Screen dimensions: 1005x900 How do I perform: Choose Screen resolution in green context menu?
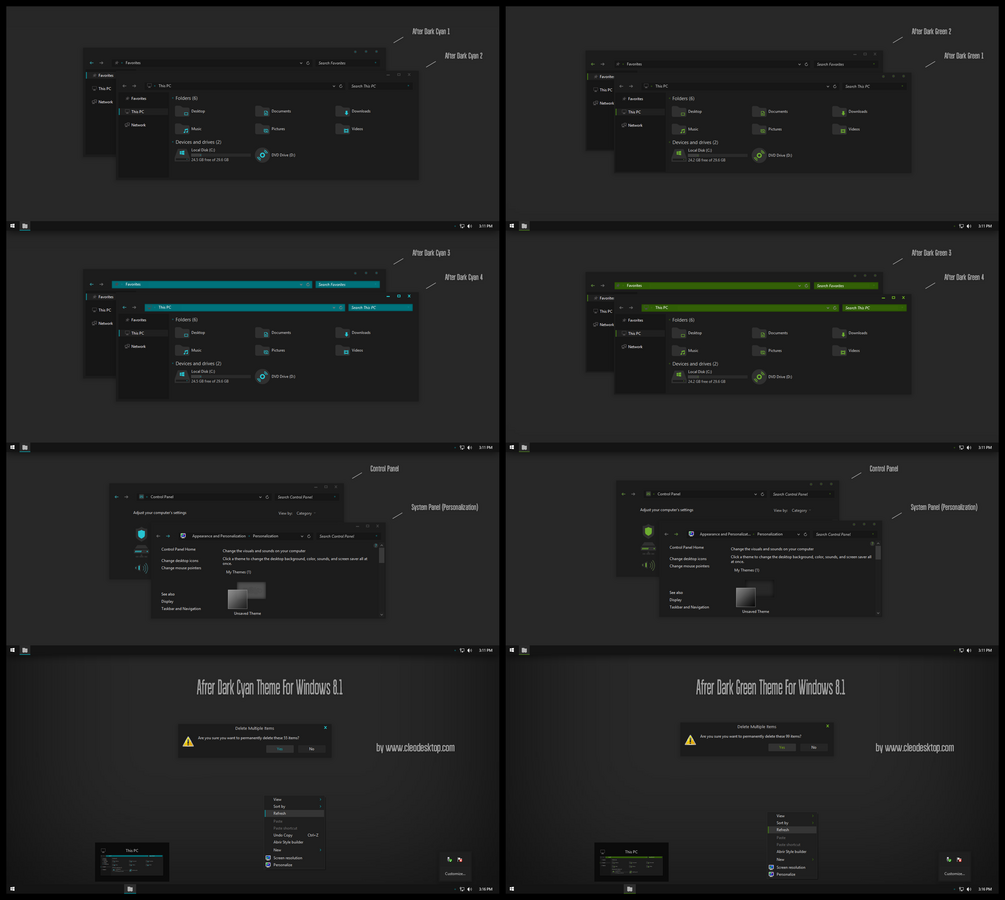792,867
